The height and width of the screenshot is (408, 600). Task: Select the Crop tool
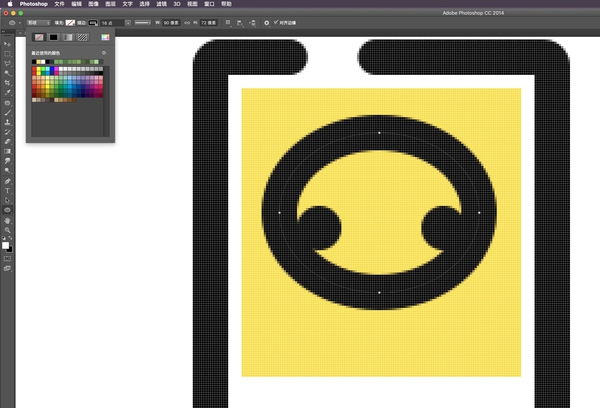[7, 83]
